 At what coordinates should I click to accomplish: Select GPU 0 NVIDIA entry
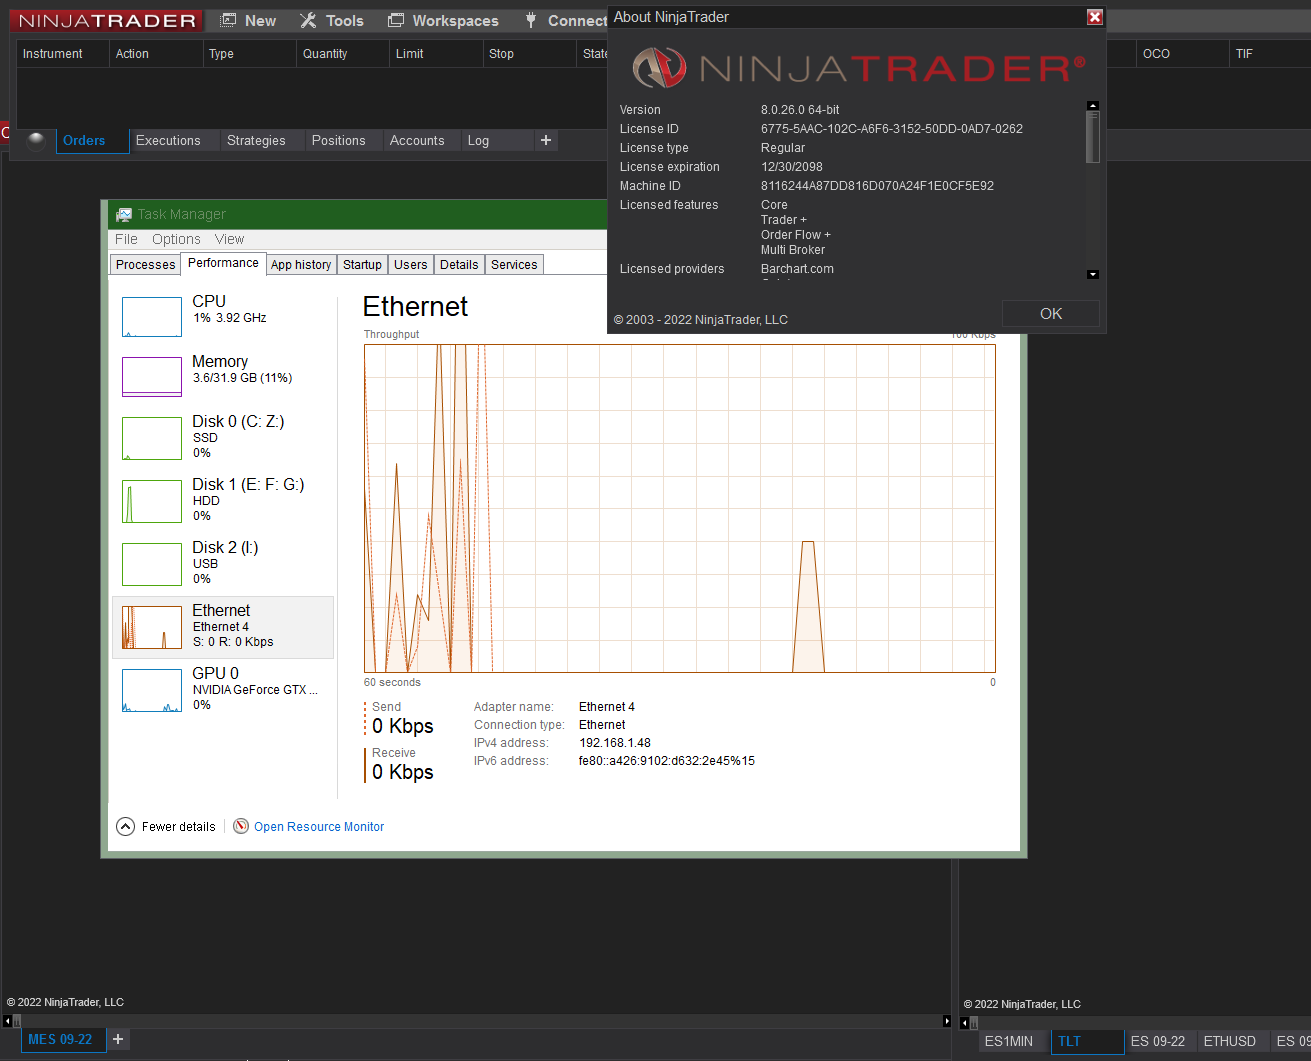pos(223,689)
